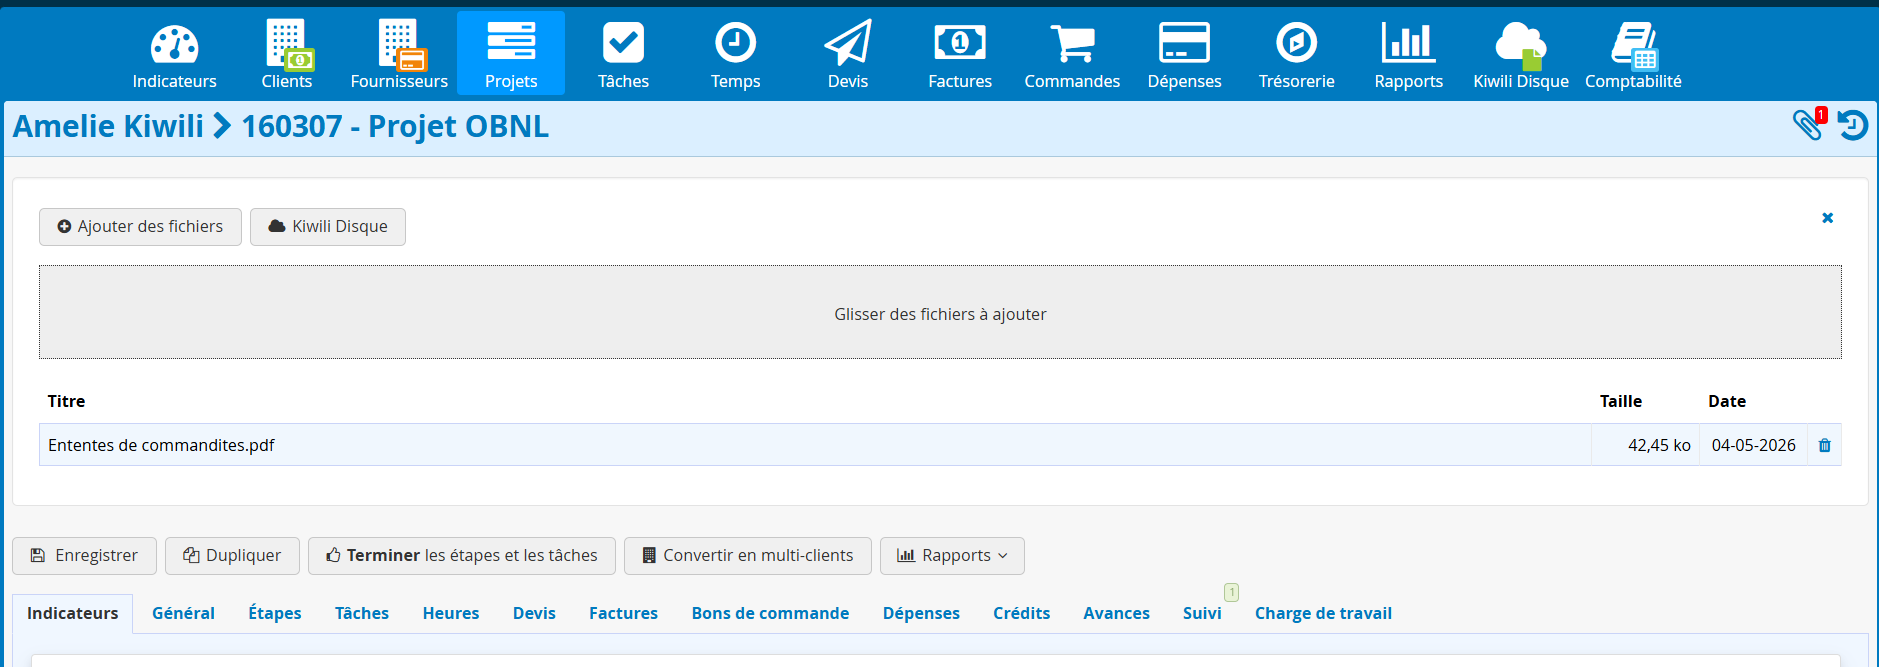Open the Fournisseurs module

(x=399, y=54)
